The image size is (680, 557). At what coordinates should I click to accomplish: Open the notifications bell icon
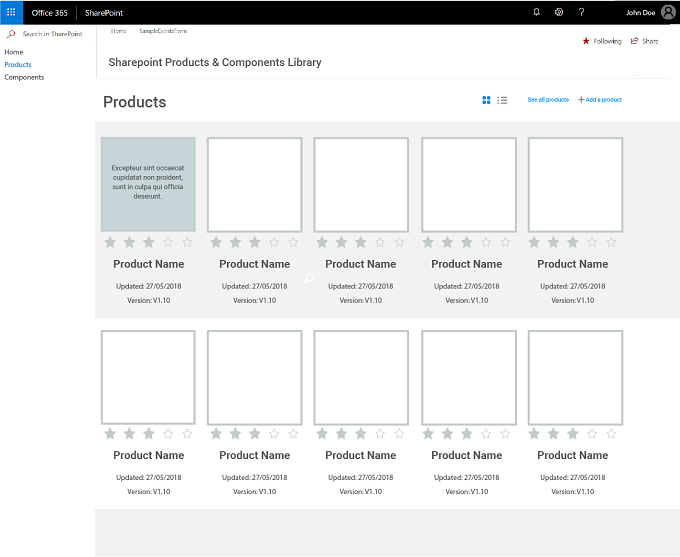(536, 12)
